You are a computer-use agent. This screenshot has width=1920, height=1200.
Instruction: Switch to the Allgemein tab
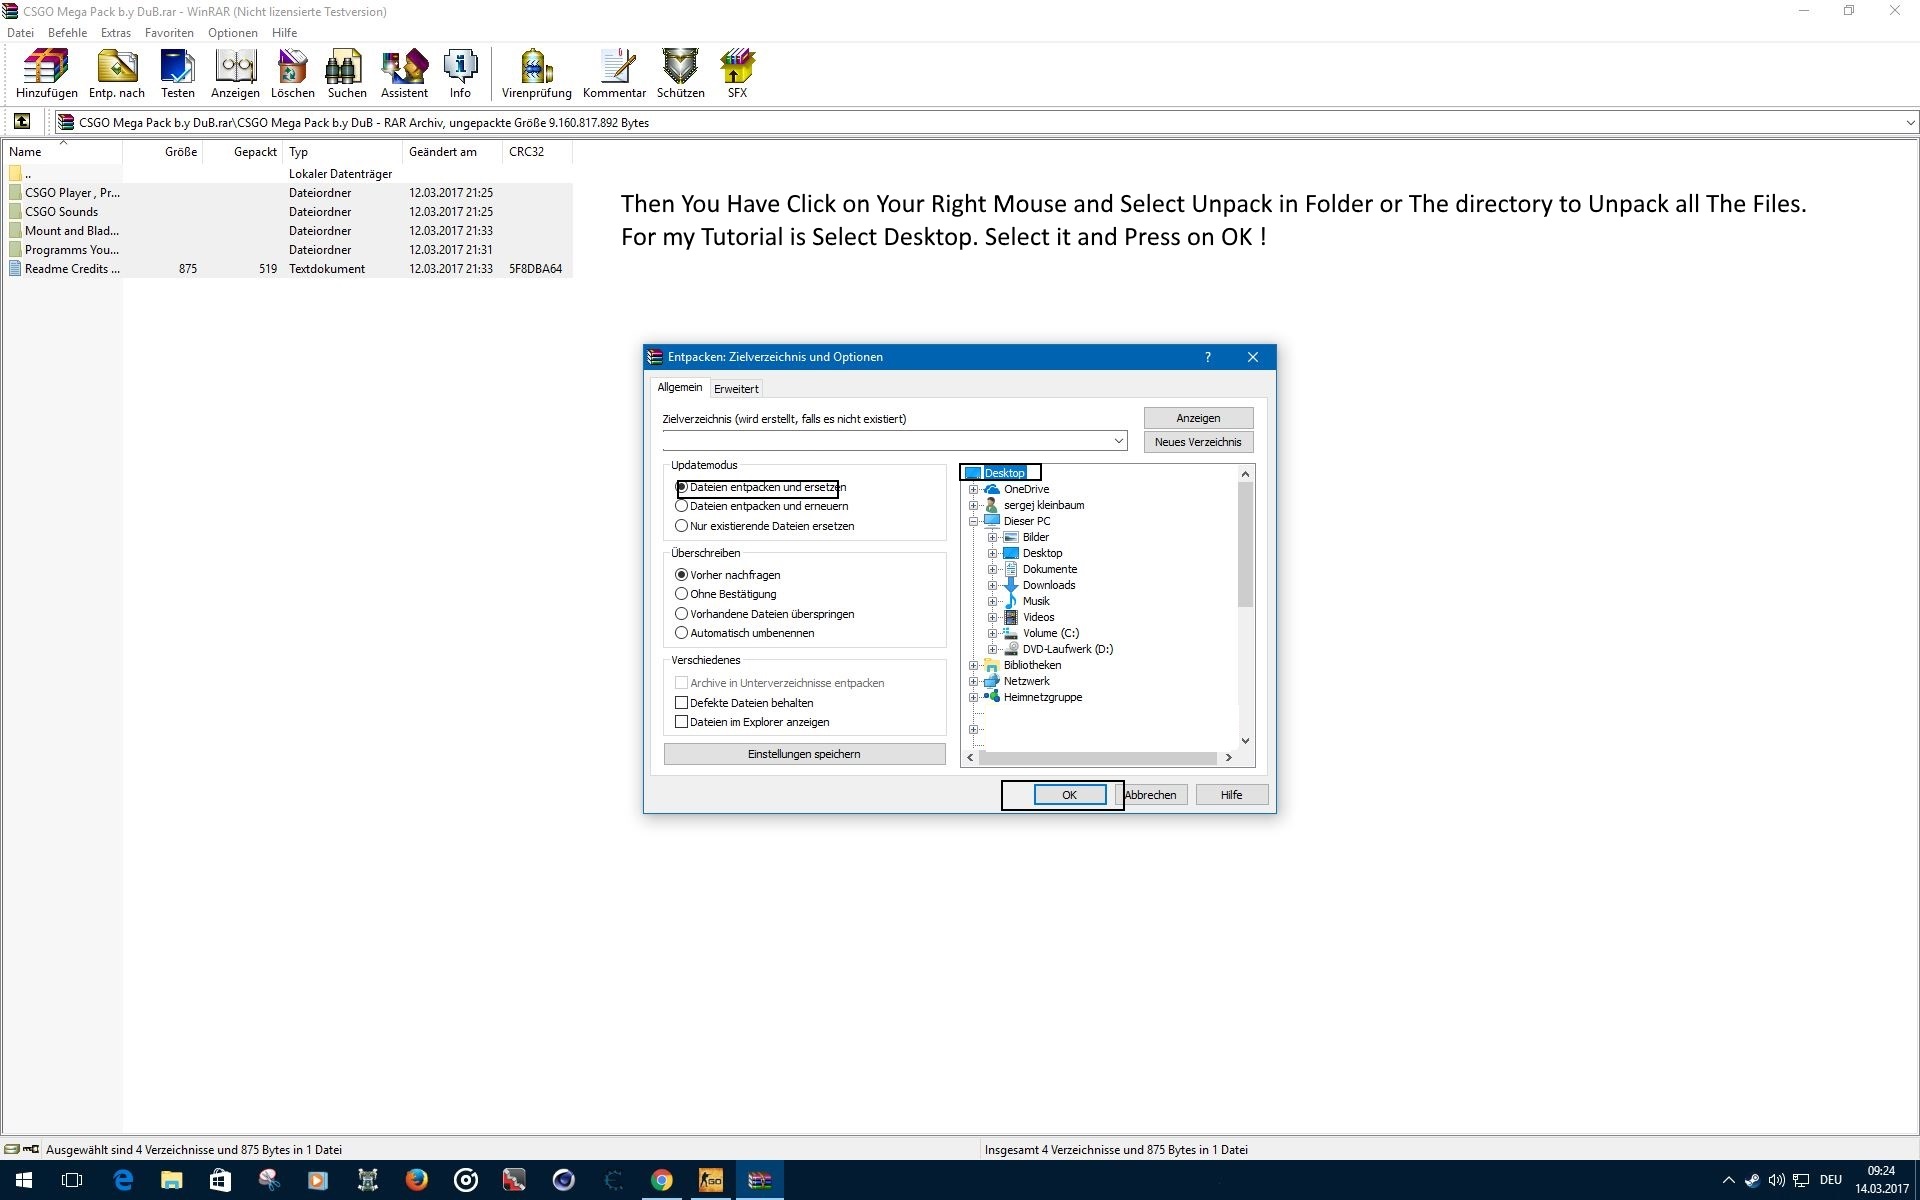680,387
